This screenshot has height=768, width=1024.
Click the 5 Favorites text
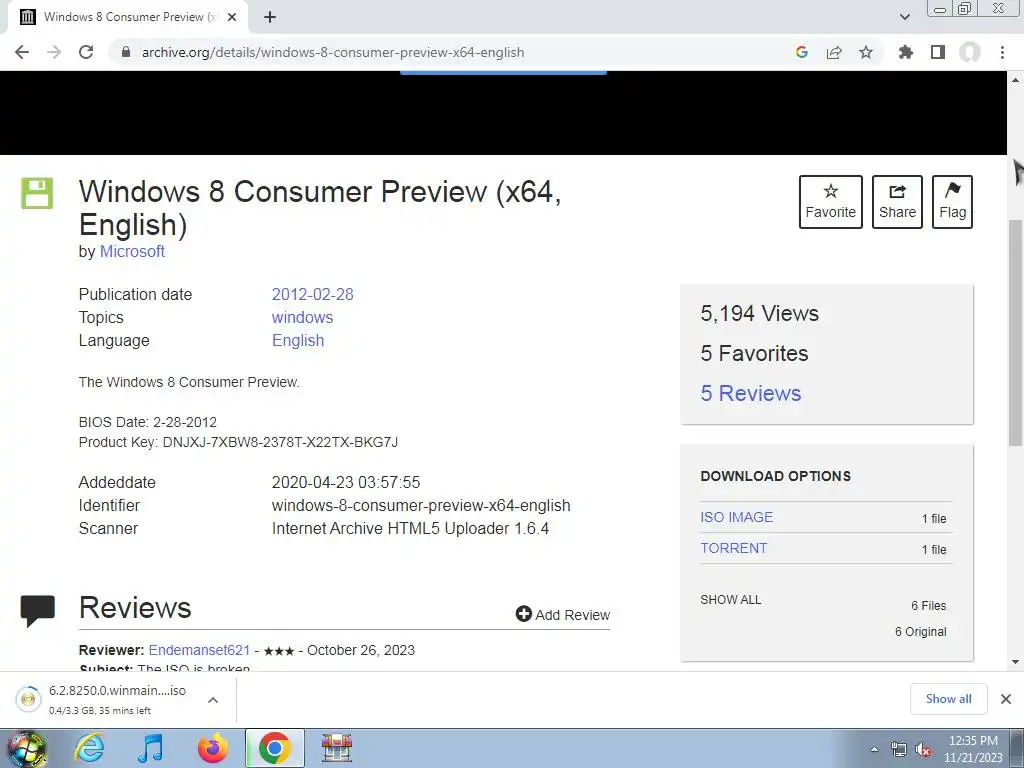coord(754,353)
